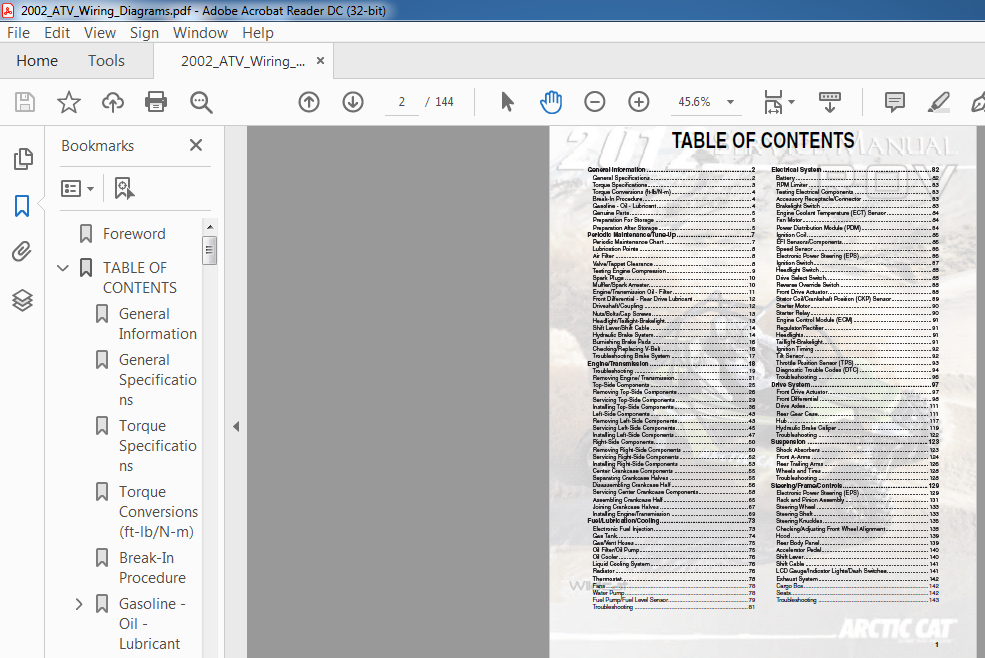Jump to the Foreword bookmark
The height and width of the screenshot is (658, 985).
134,234
